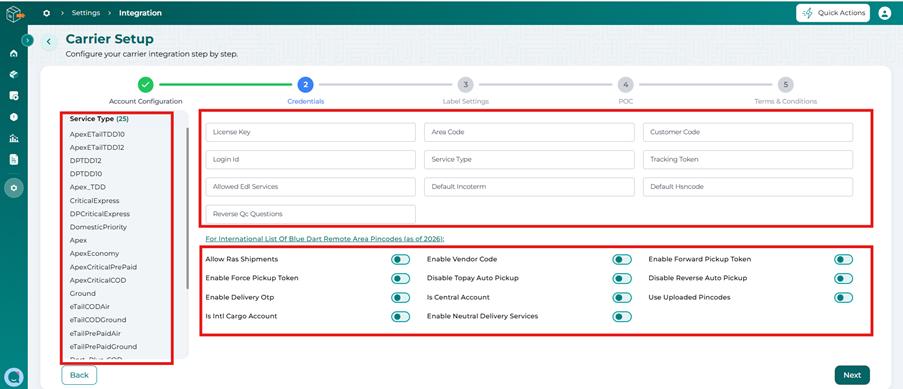Screen dimensions: 903x389
Task: Toggle Enable Vendor Code
Action: point(622,260)
